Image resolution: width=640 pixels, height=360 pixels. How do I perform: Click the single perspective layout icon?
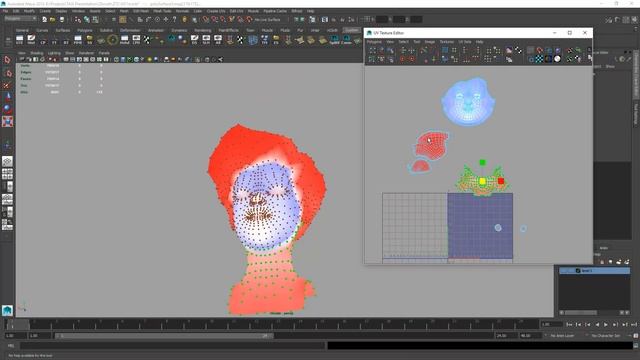click(x=7, y=161)
